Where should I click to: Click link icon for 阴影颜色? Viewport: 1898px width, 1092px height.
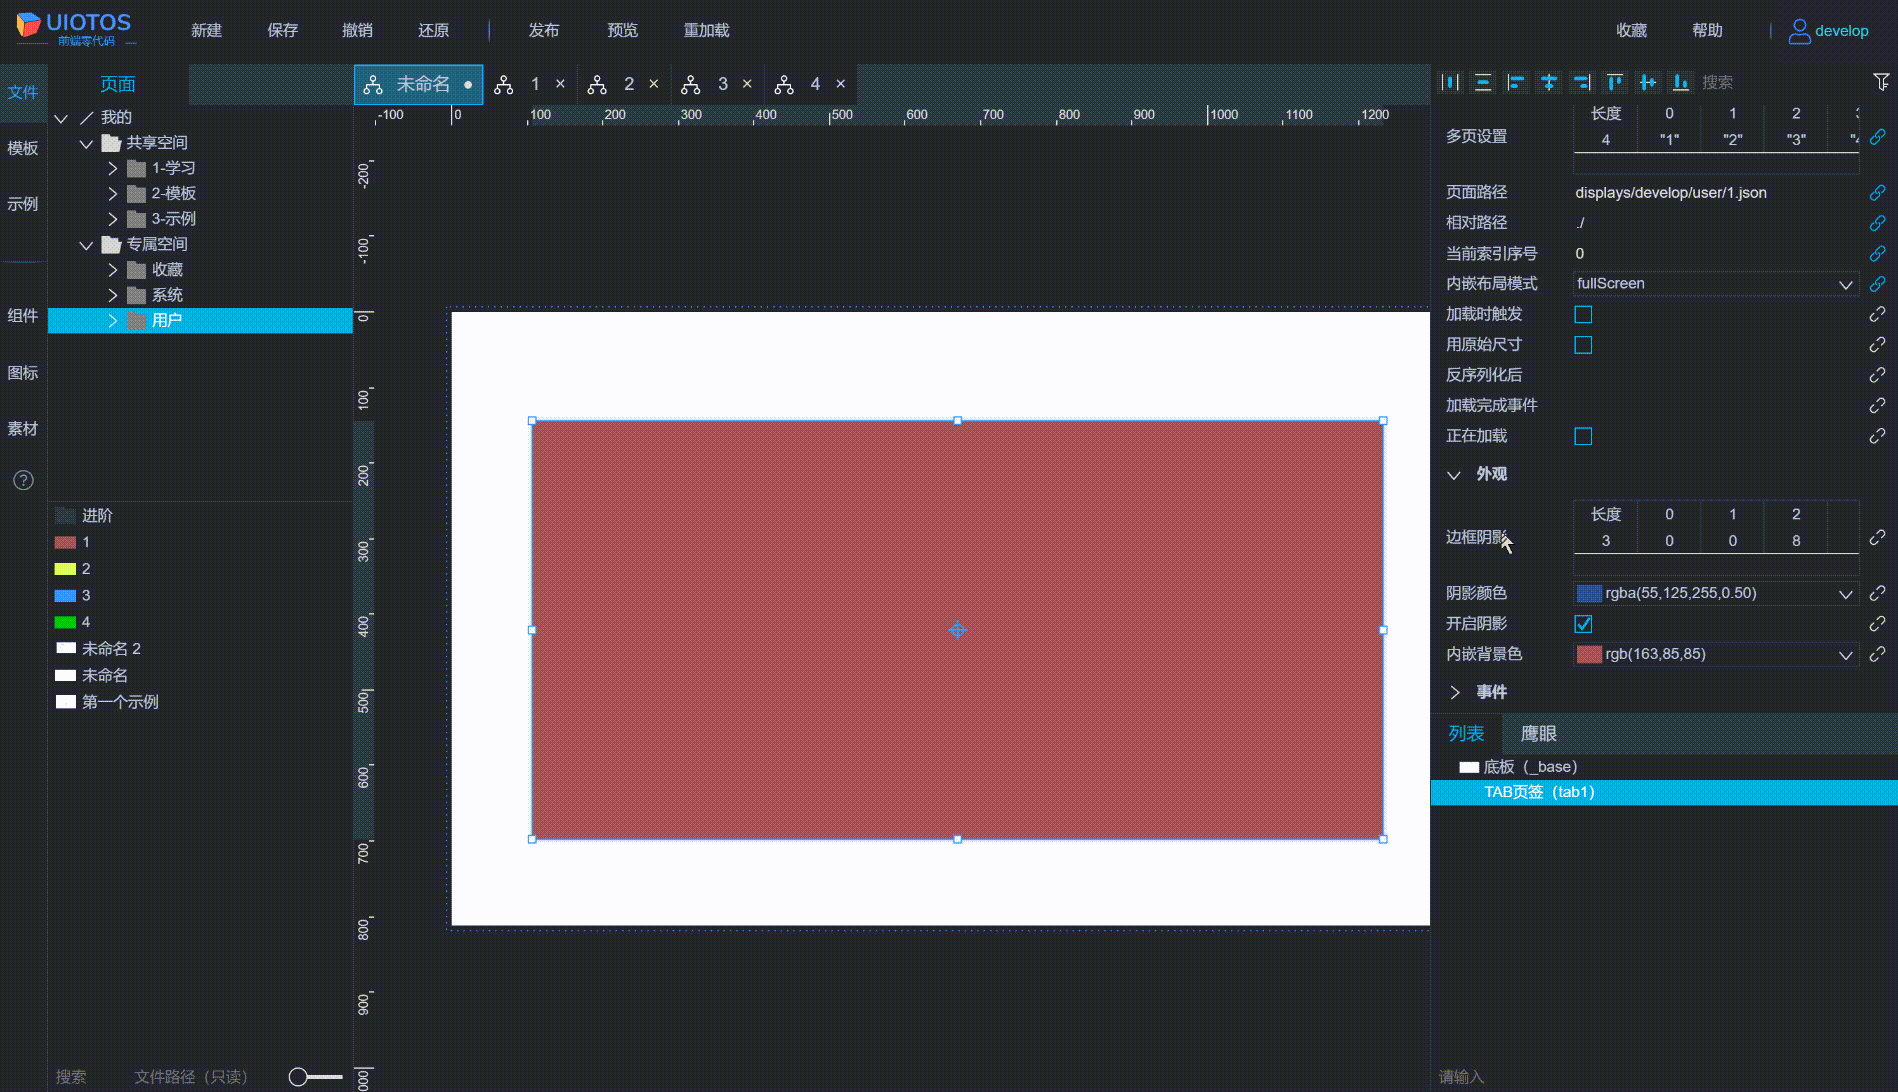(1878, 593)
